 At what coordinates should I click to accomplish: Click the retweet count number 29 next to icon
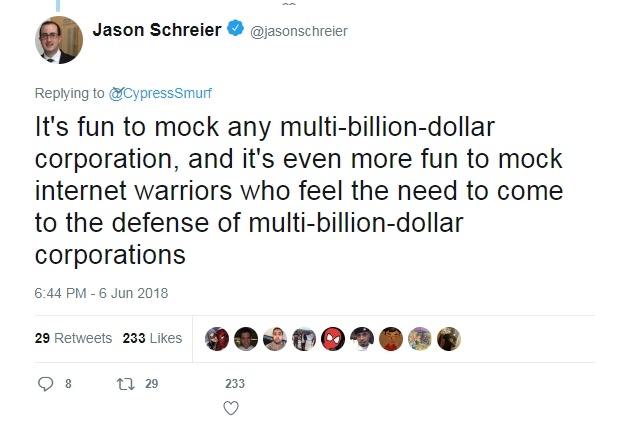pos(151,384)
